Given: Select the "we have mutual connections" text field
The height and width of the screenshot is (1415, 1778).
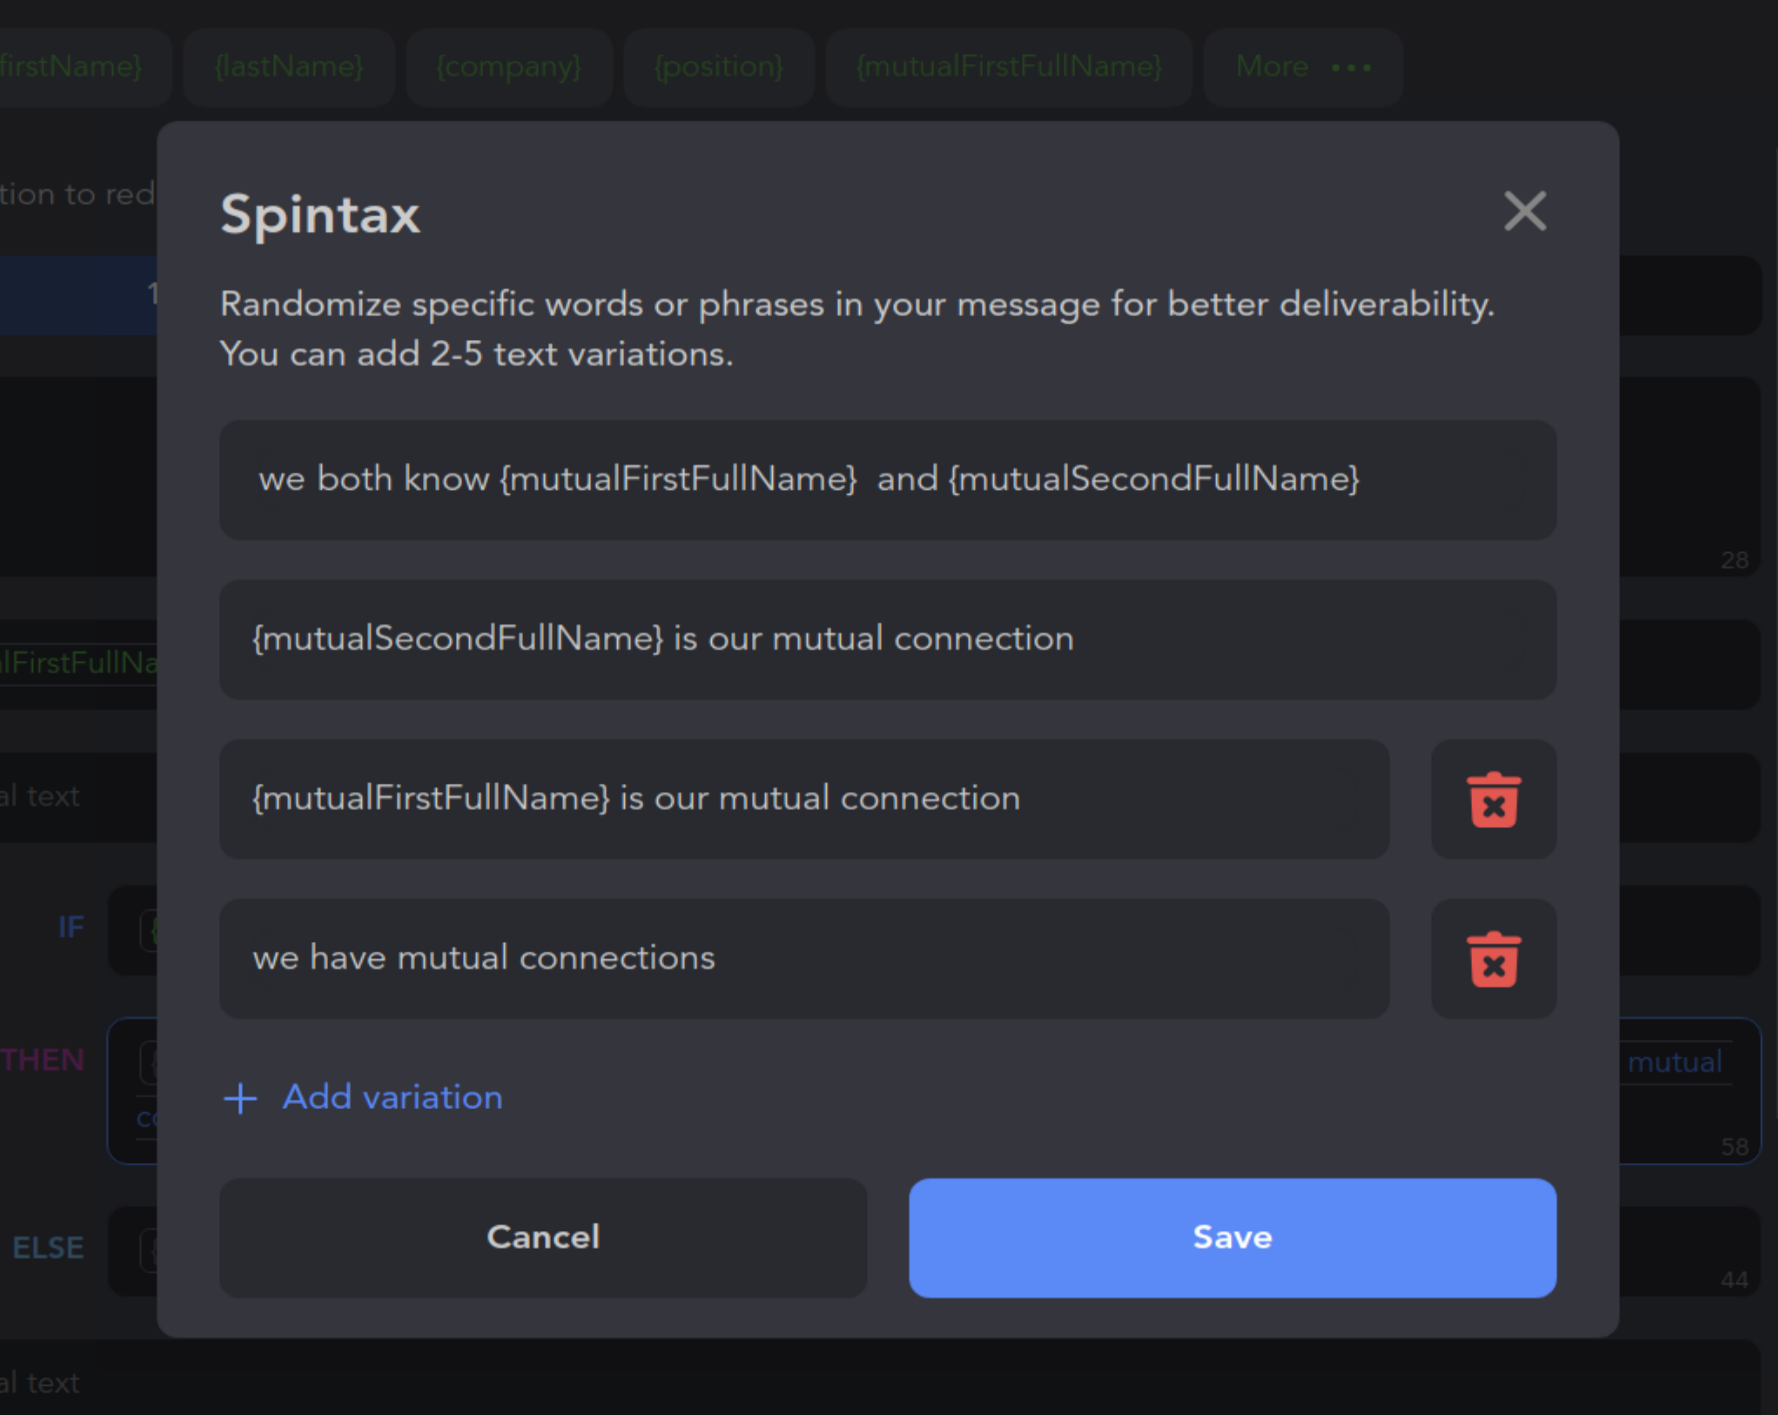Looking at the screenshot, I should click(x=804, y=959).
